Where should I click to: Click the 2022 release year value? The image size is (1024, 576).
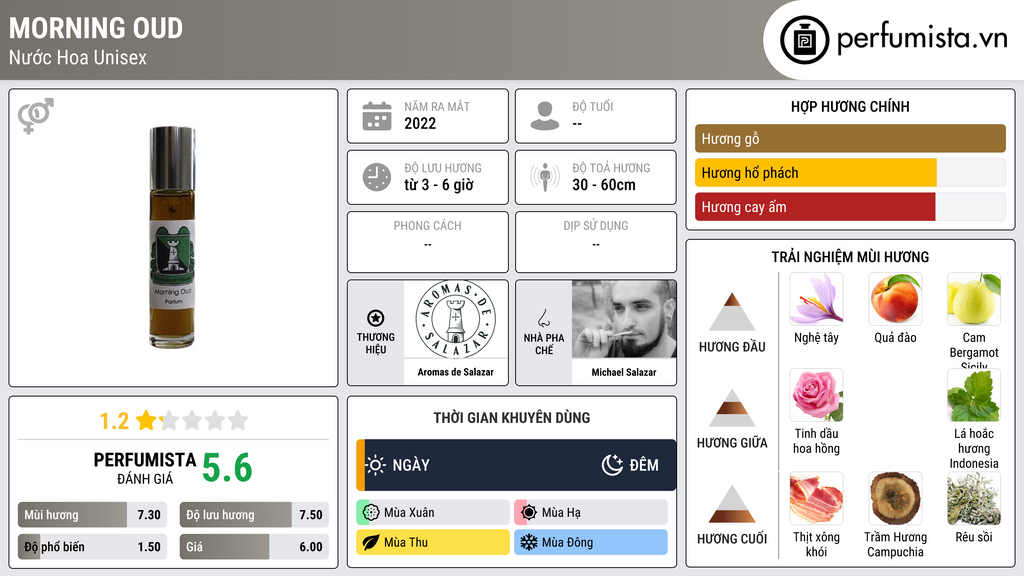[x=420, y=123]
